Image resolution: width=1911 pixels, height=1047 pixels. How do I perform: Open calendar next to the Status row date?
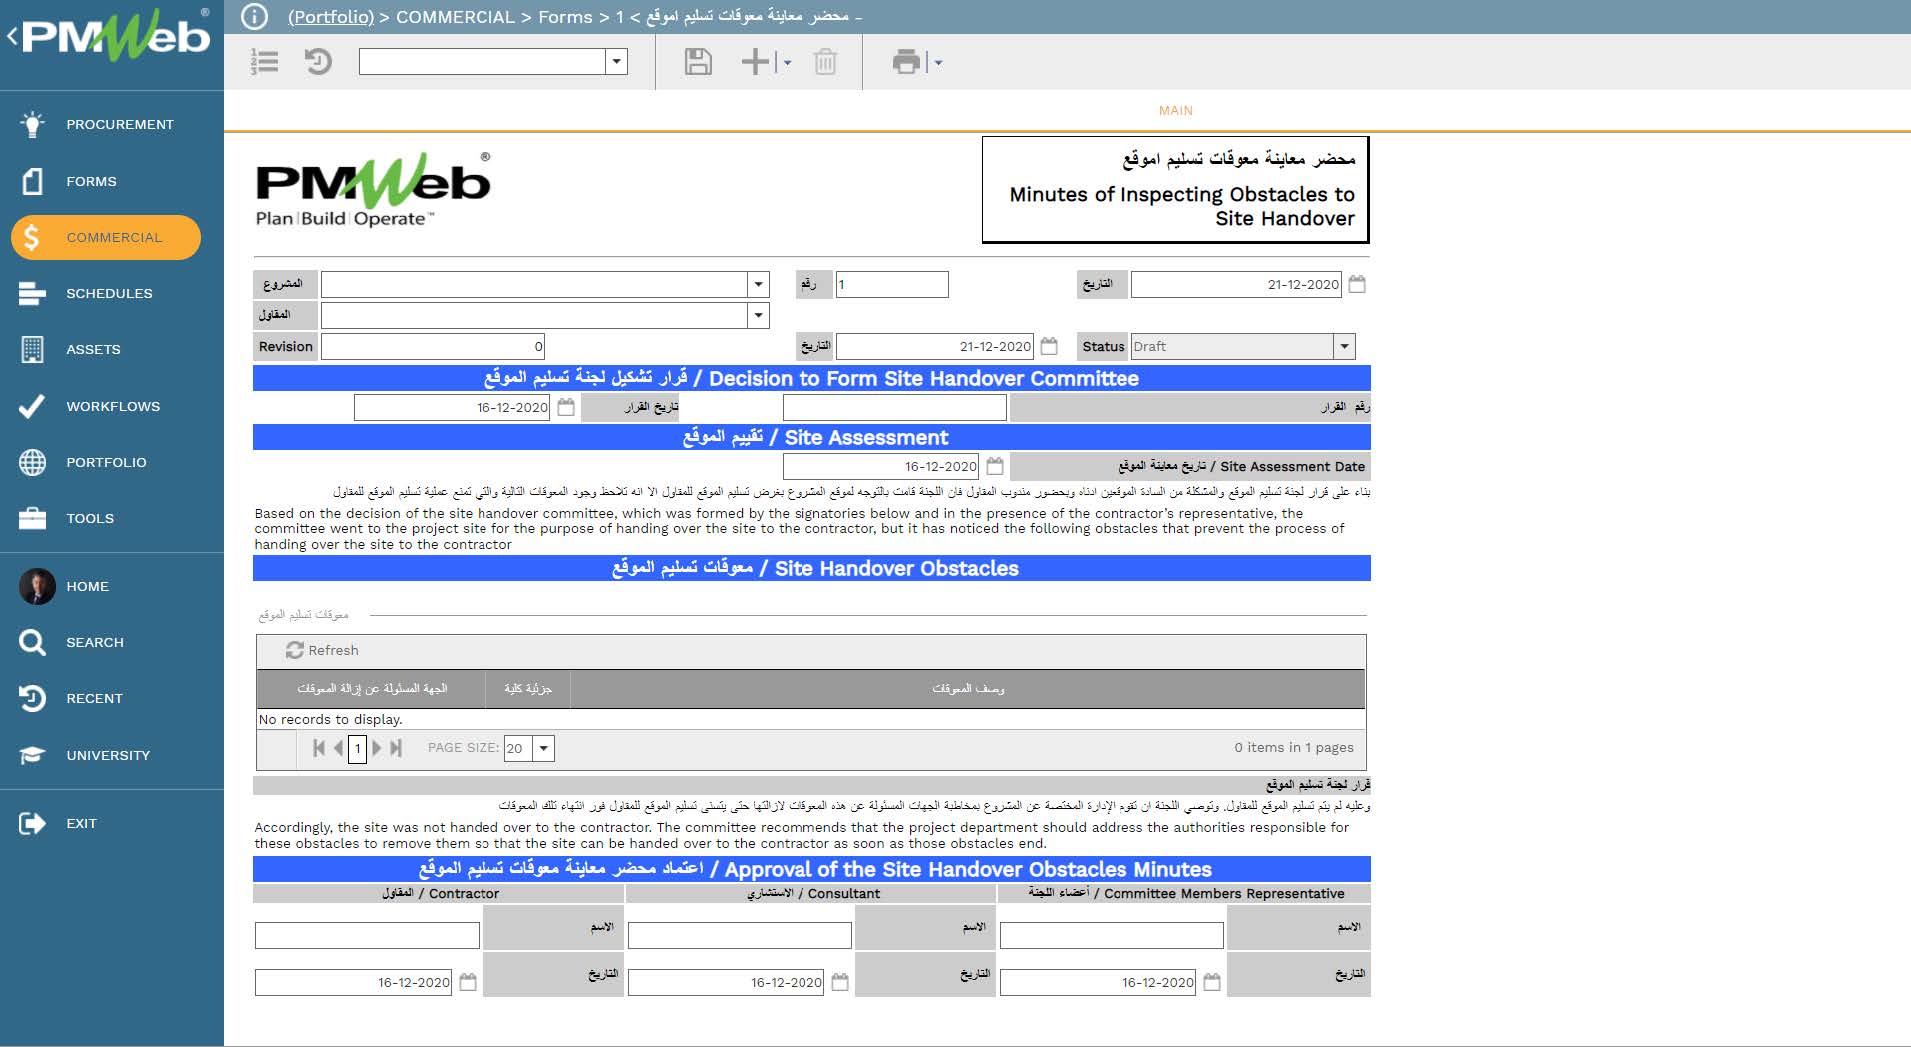[1049, 346]
